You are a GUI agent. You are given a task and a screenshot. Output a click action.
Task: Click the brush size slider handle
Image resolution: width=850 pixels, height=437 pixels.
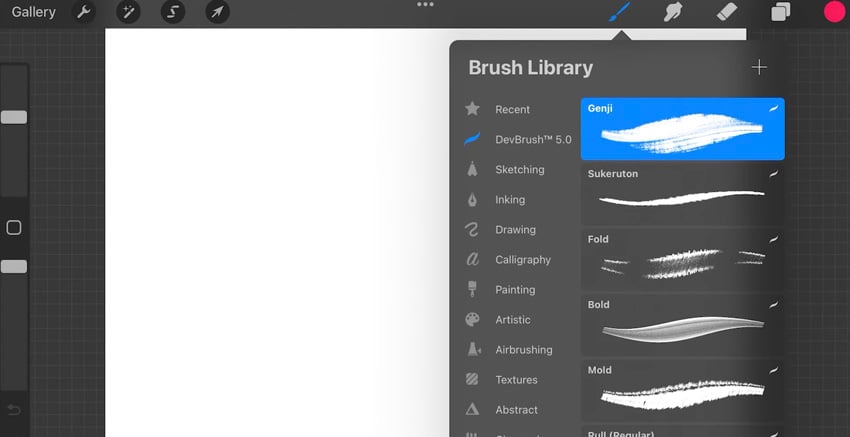(x=14, y=117)
